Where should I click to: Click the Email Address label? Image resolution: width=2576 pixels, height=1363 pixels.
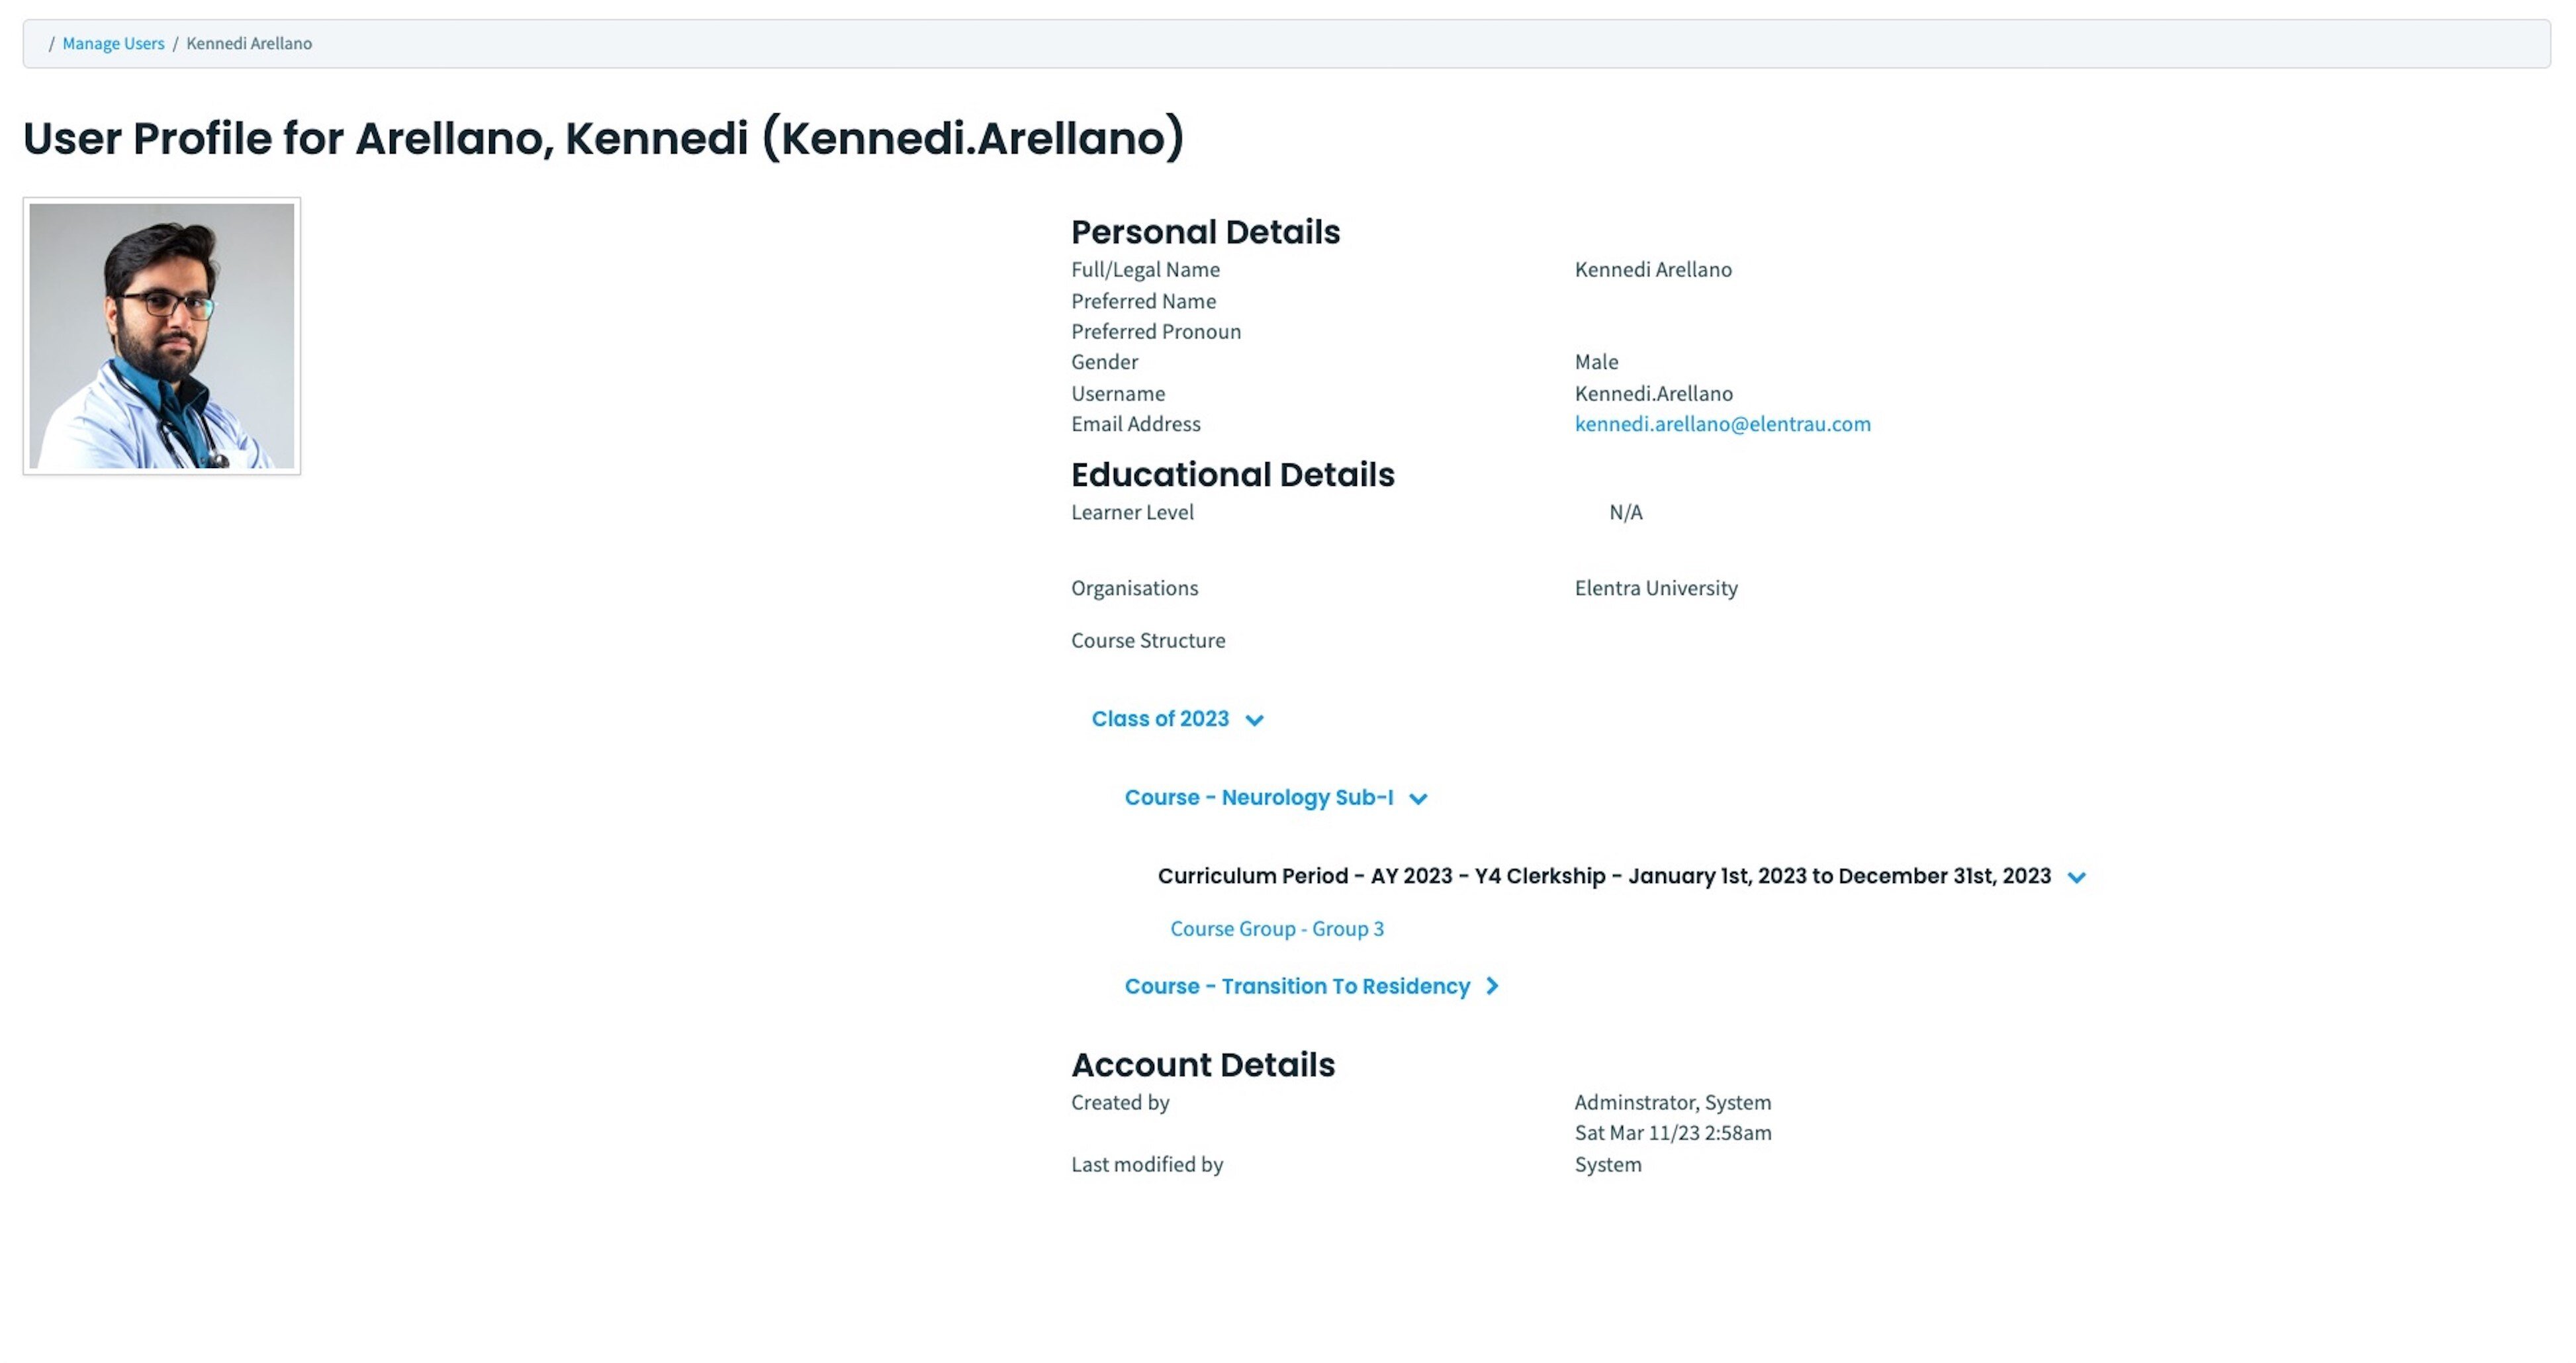(1136, 423)
